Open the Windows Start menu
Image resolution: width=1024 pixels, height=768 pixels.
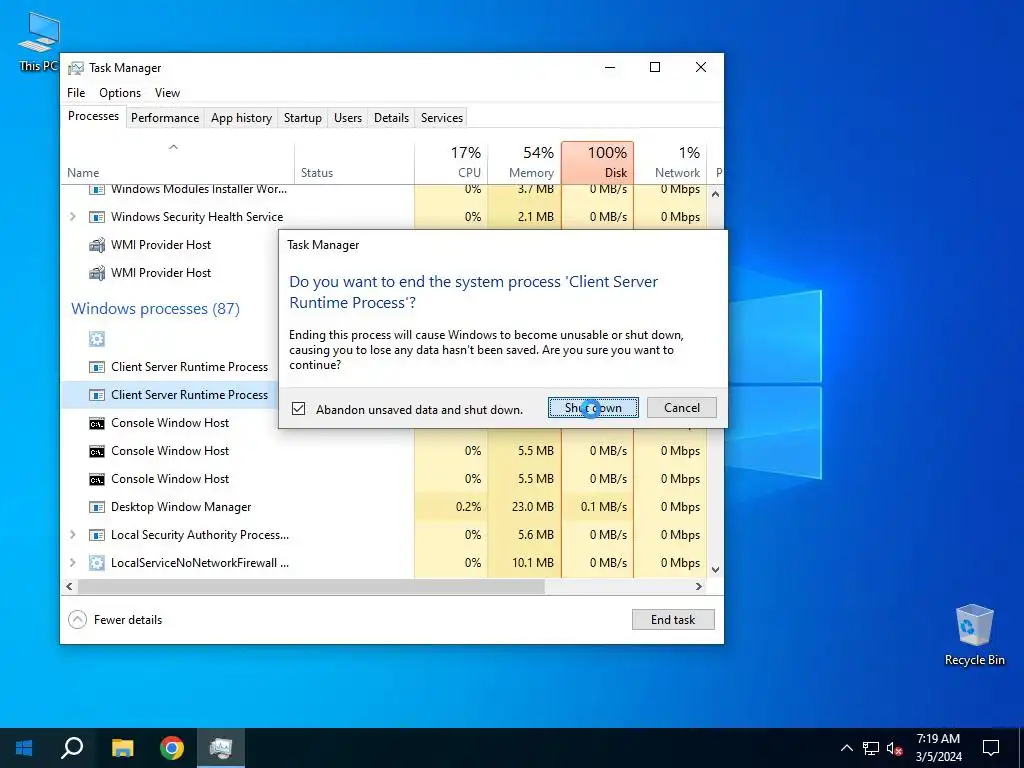(24, 748)
